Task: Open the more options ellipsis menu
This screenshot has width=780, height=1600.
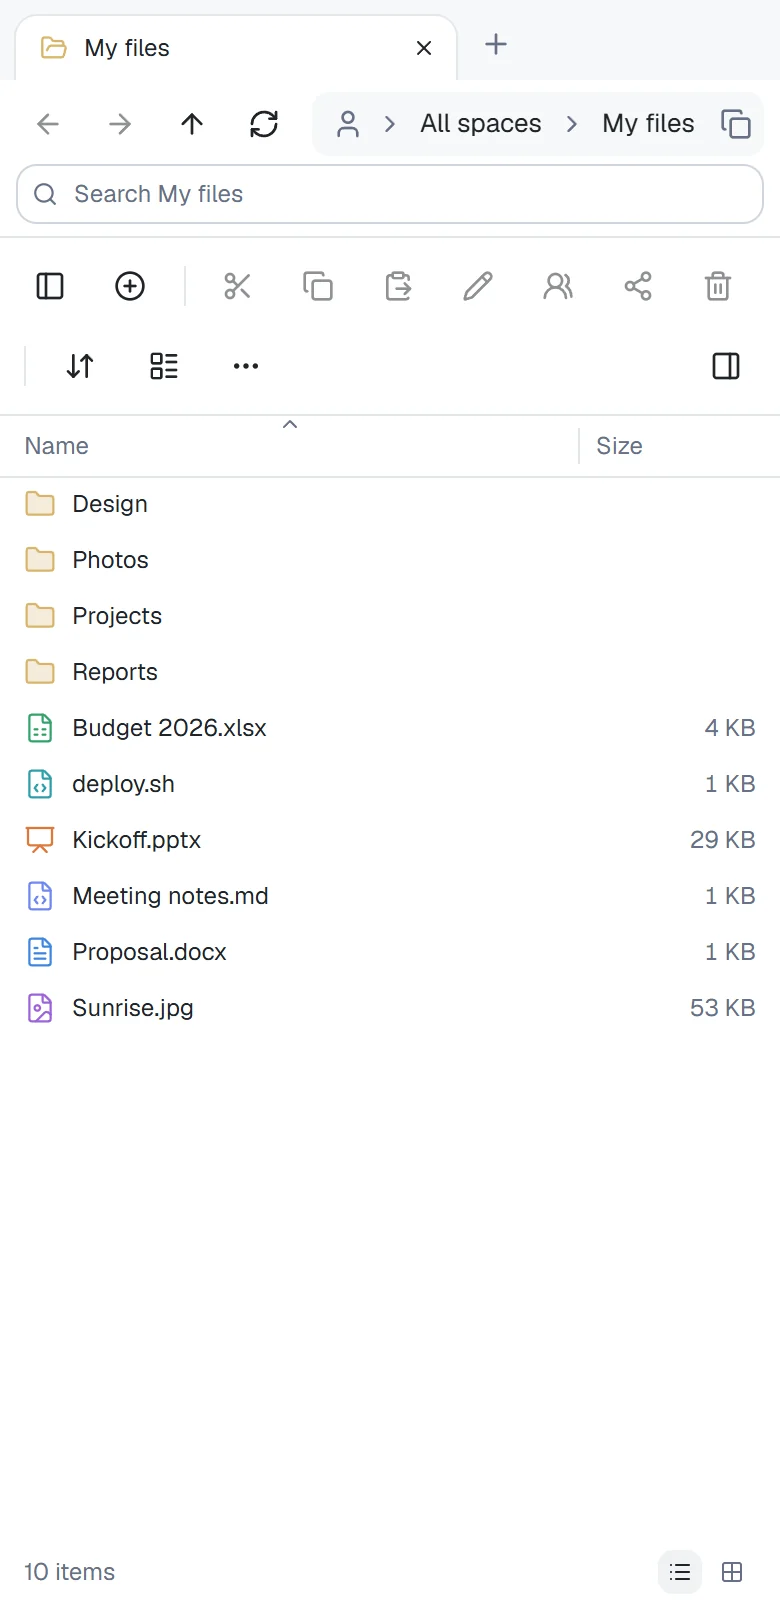Action: (246, 366)
